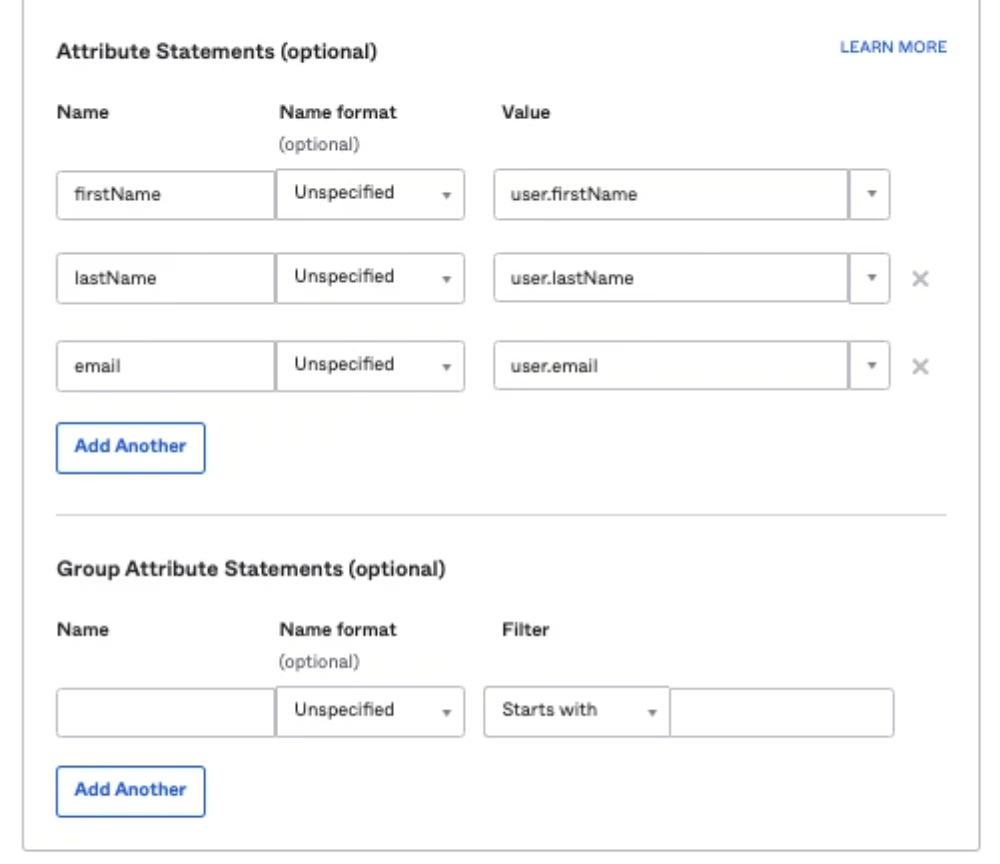Click the lastName attribute name field

point(166,279)
